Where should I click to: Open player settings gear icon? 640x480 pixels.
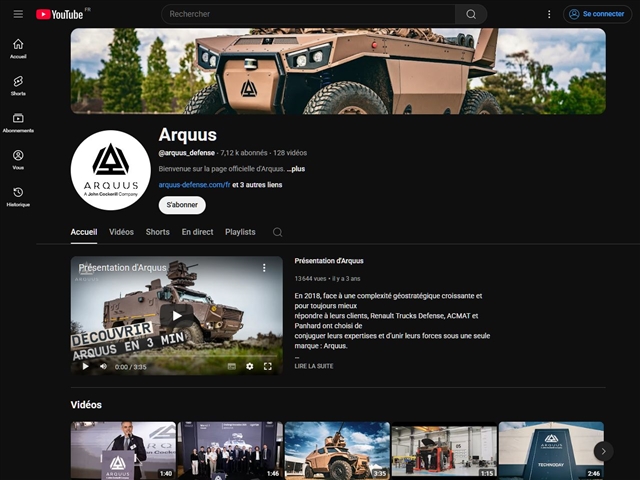pyautogui.click(x=249, y=367)
